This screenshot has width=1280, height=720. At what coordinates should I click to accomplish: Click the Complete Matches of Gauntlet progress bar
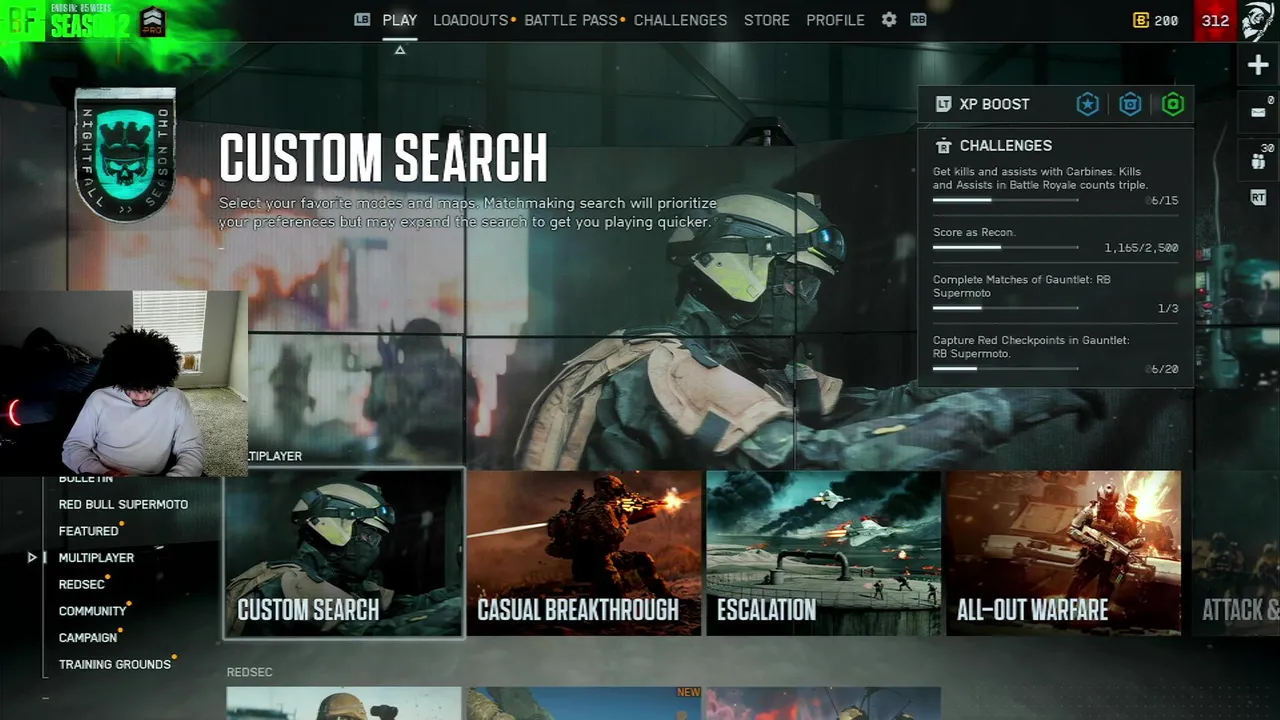(x=1006, y=308)
